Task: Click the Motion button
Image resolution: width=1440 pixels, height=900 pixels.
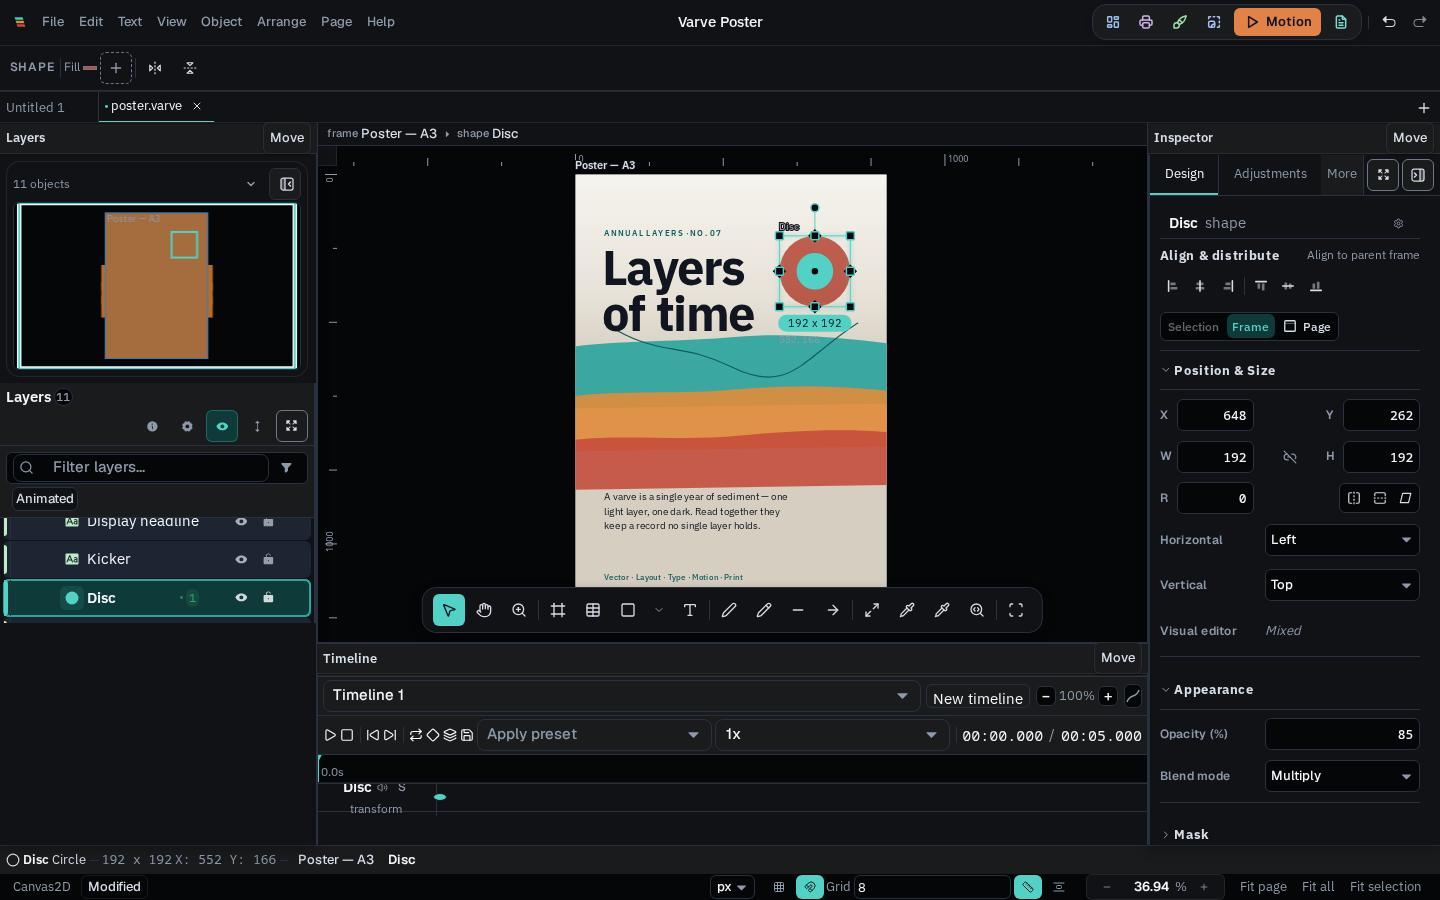Action: 1277,22
